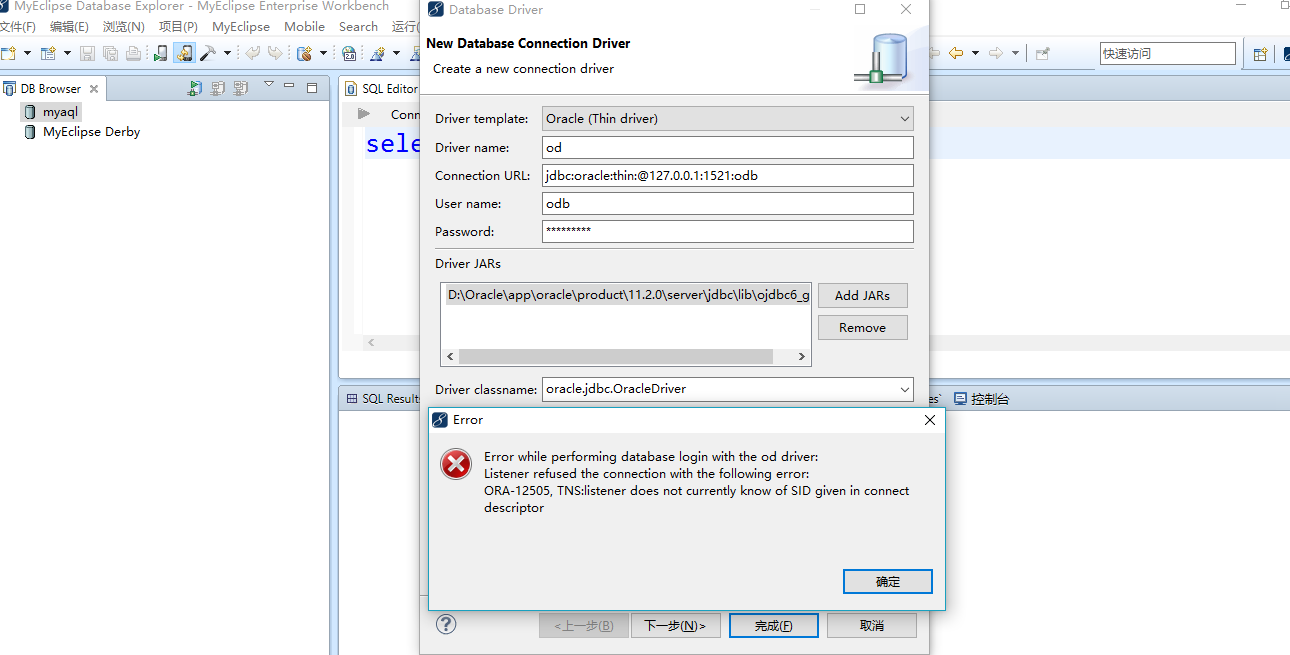The height and width of the screenshot is (655, 1290).
Task: Open the 编辑(E) menu
Action: click(69, 27)
